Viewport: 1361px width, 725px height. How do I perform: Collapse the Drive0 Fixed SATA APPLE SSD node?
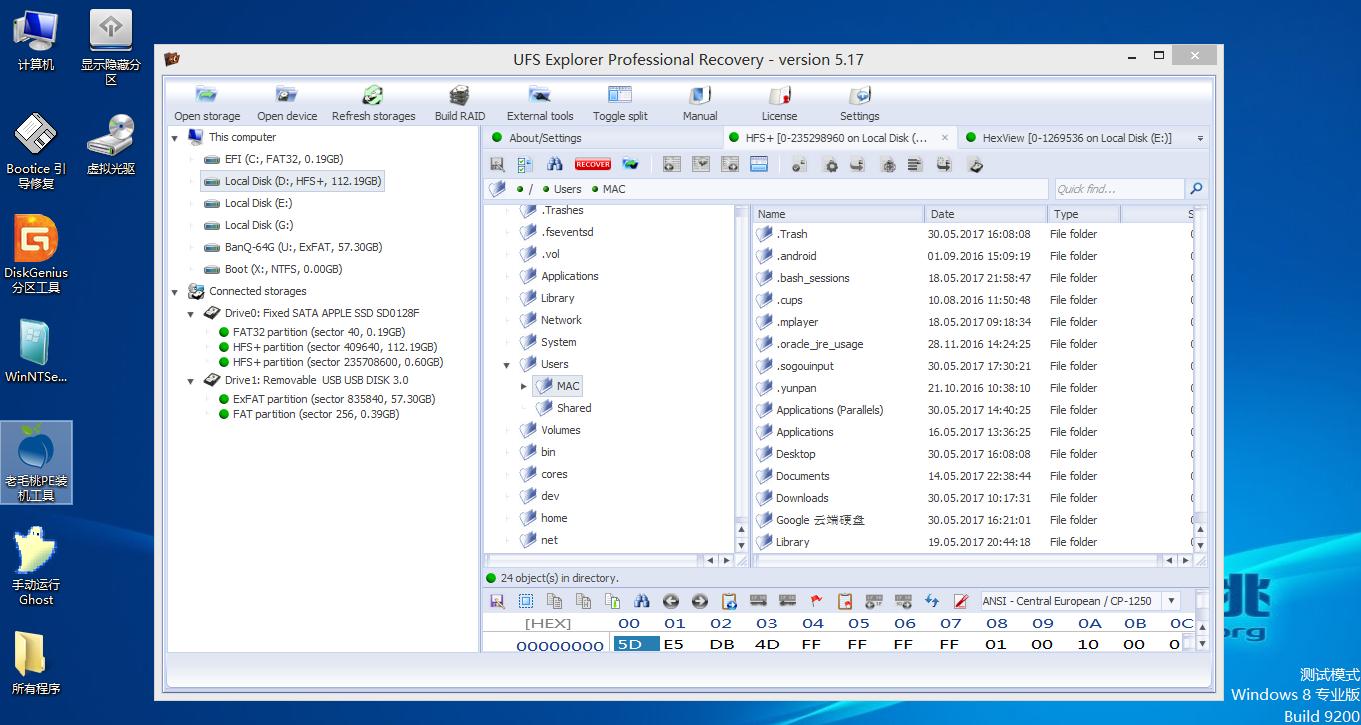pyautogui.click(x=191, y=313)
